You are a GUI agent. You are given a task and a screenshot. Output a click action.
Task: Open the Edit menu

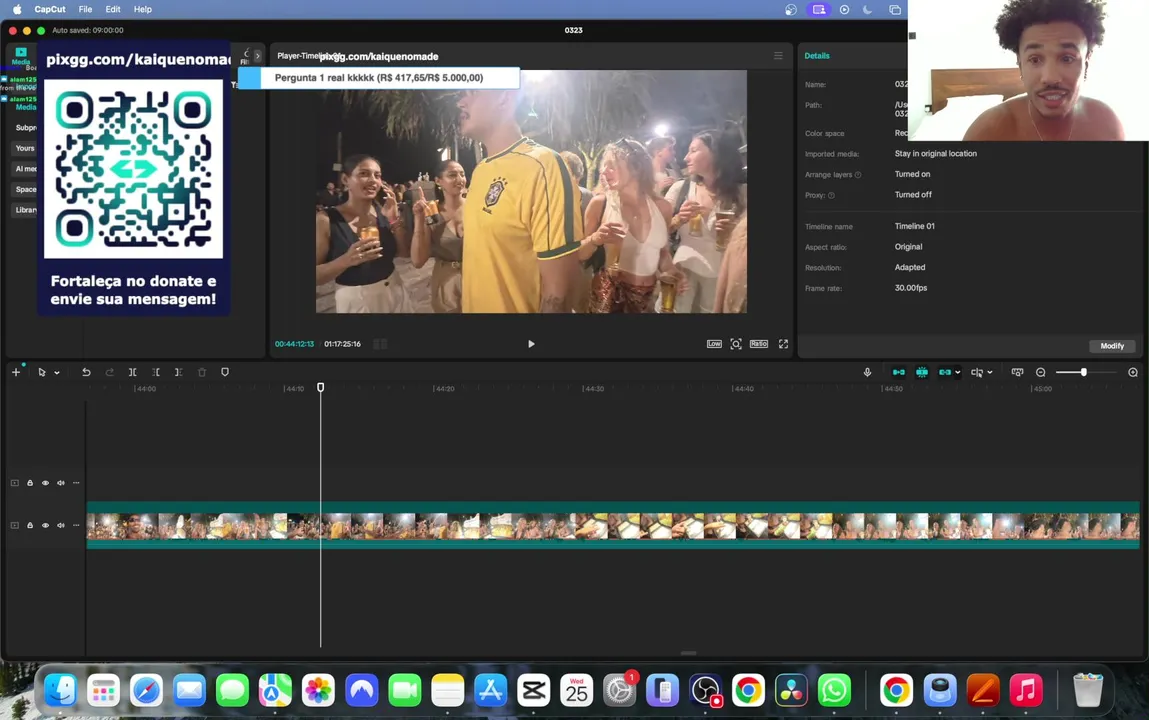coord(113,10)
